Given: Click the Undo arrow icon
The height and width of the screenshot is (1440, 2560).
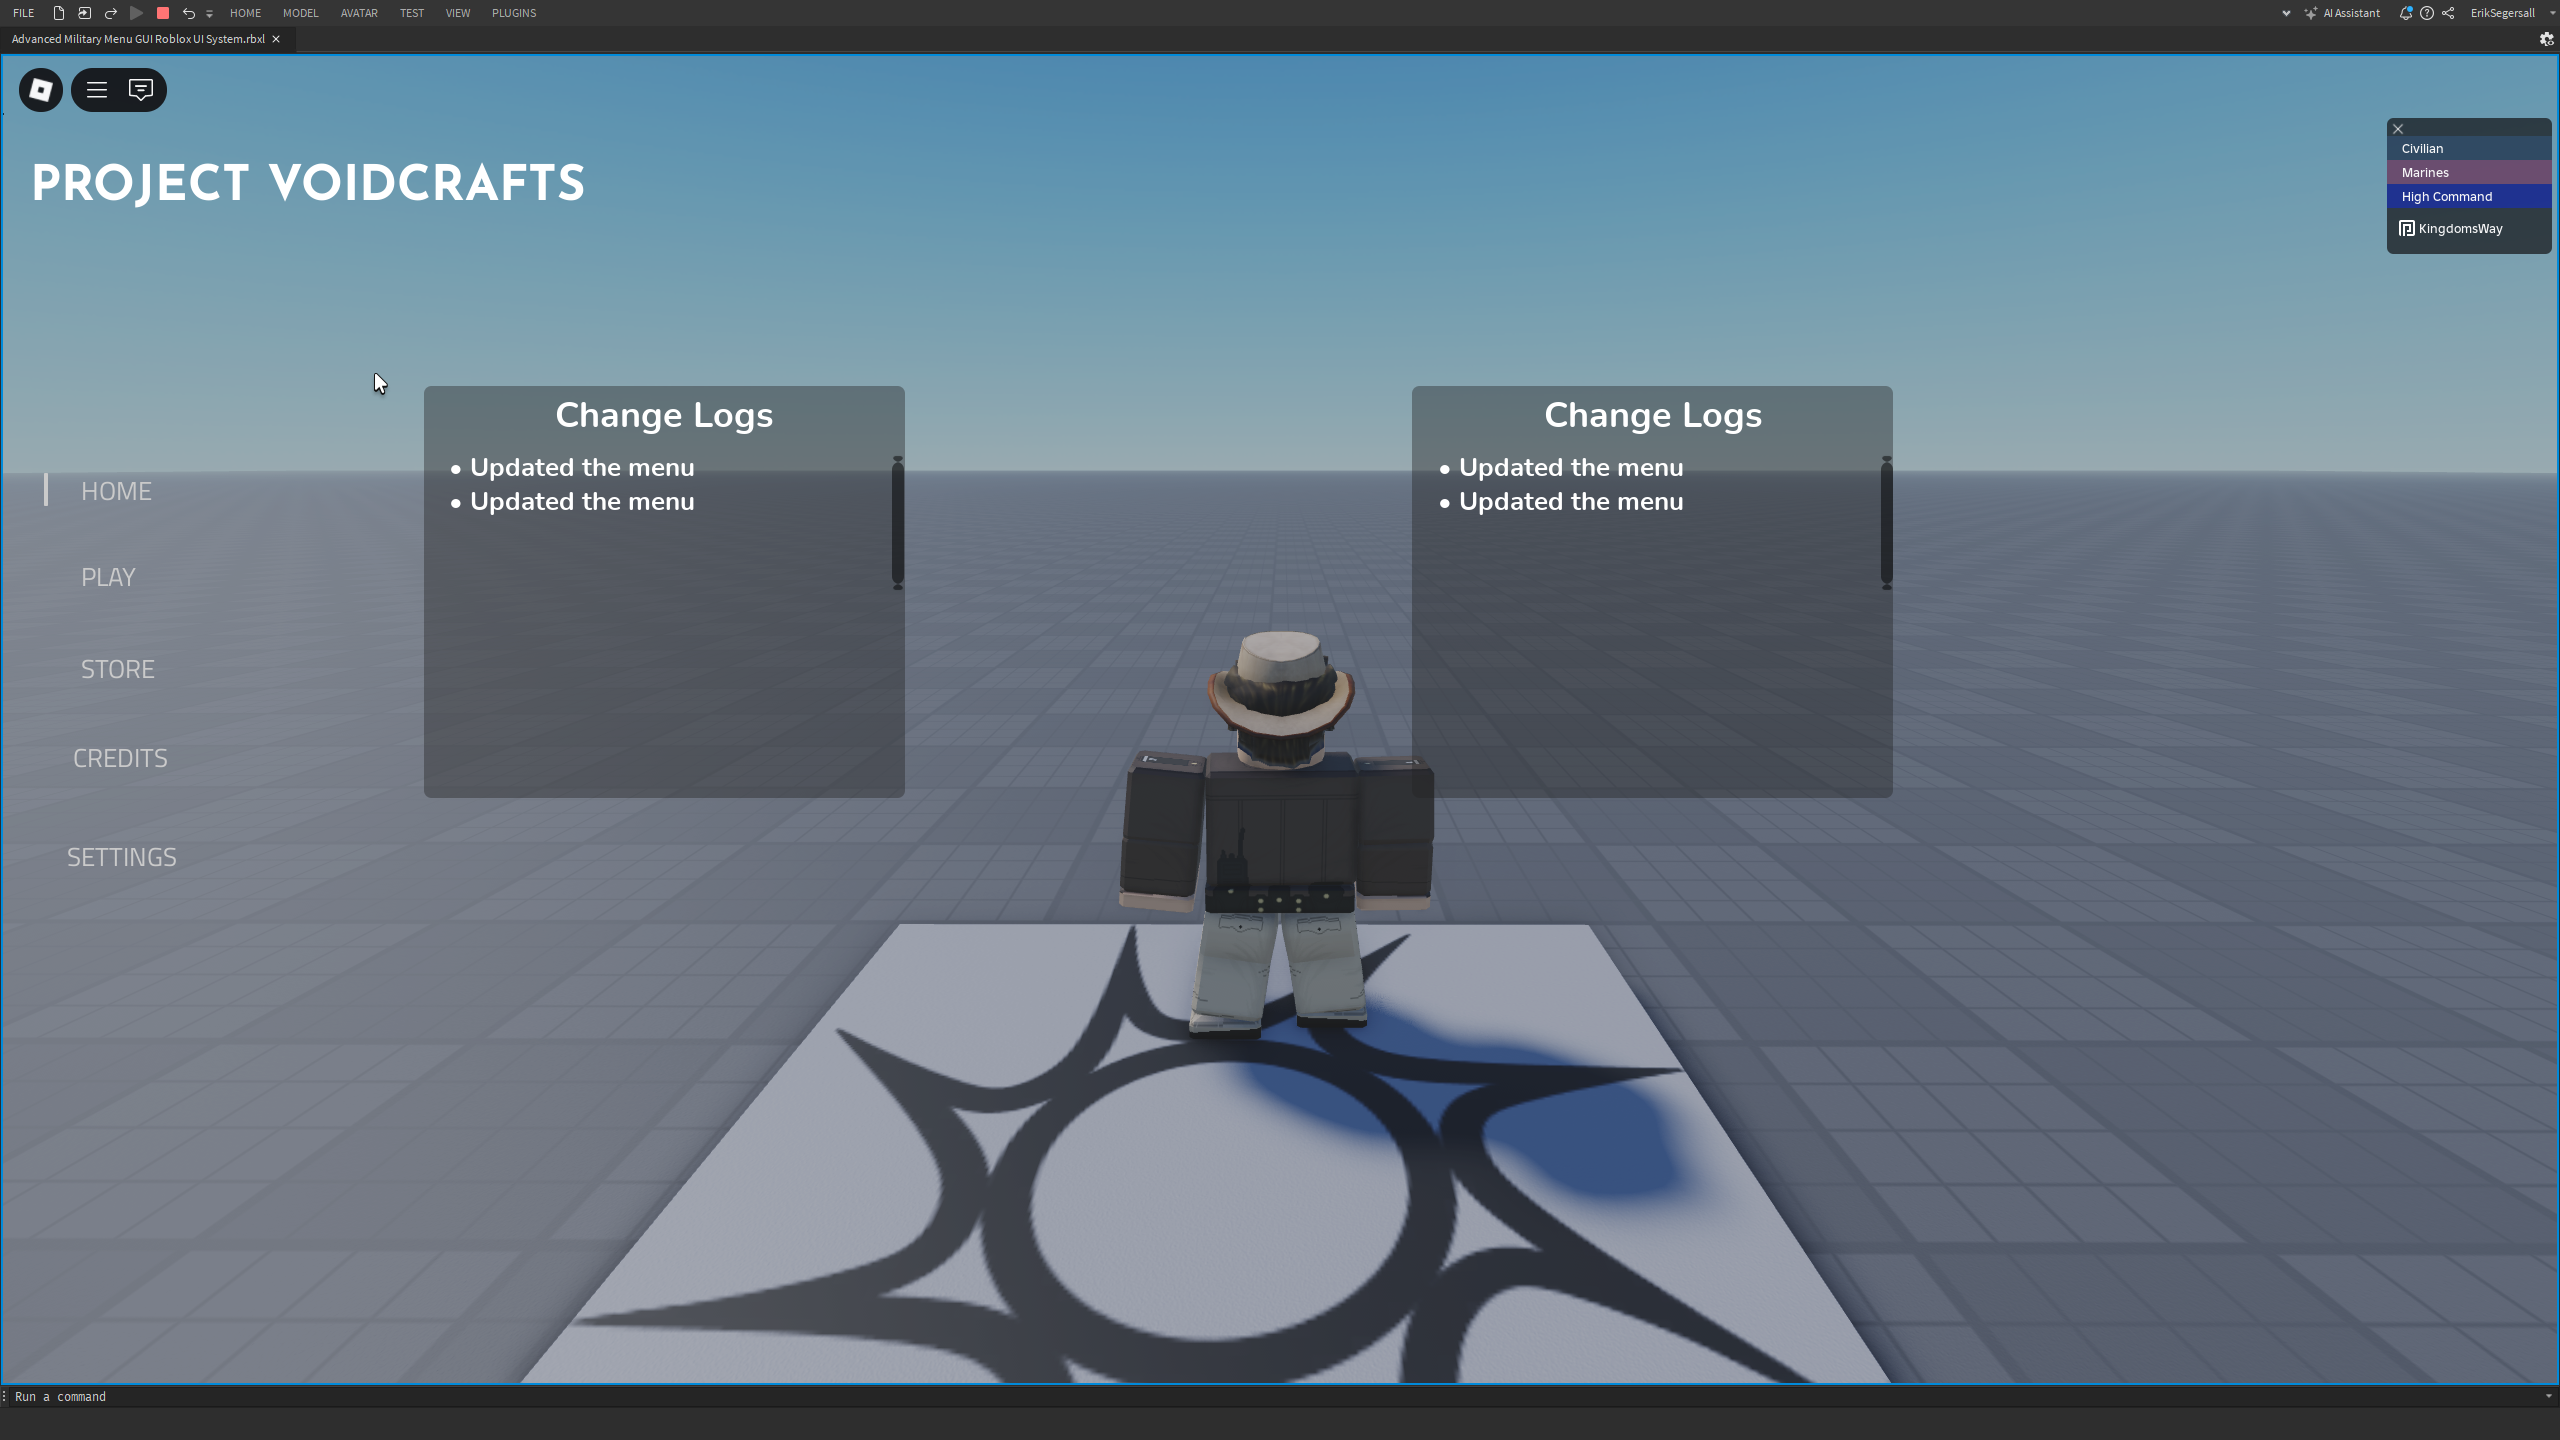Looking at the screenshot, I should pos(188,13).
